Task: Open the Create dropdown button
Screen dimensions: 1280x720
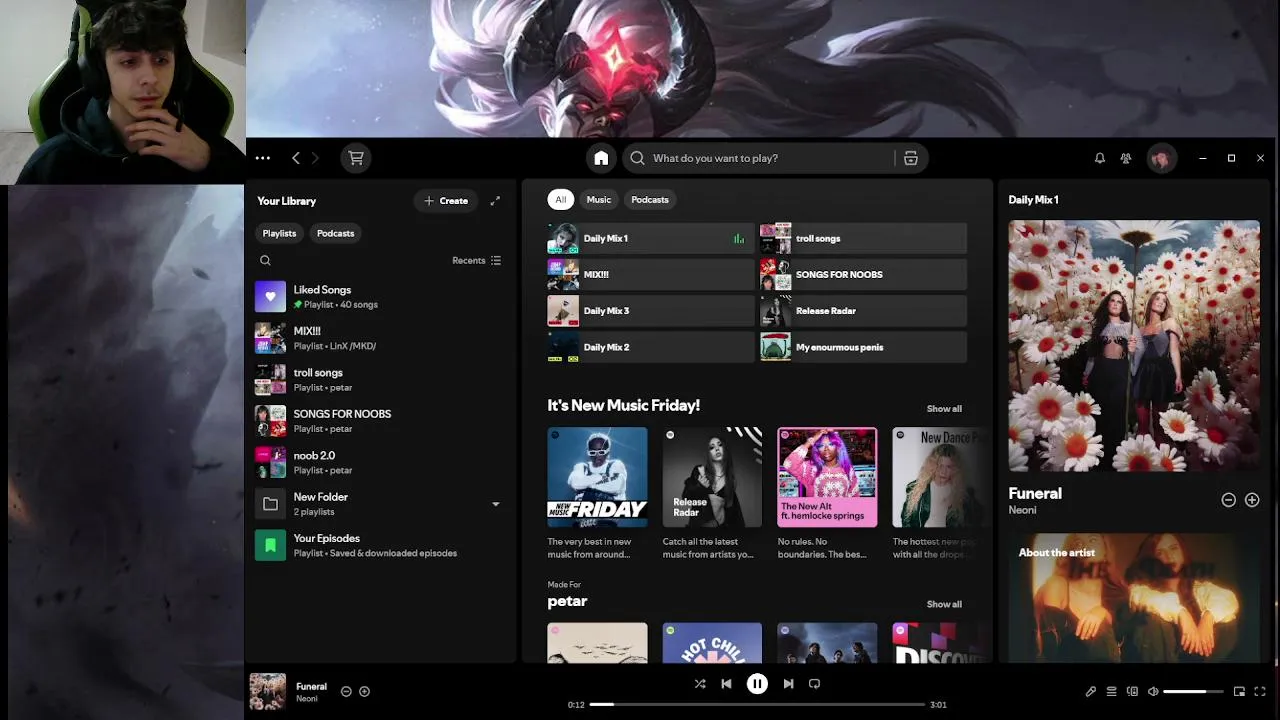Action: 446,201
